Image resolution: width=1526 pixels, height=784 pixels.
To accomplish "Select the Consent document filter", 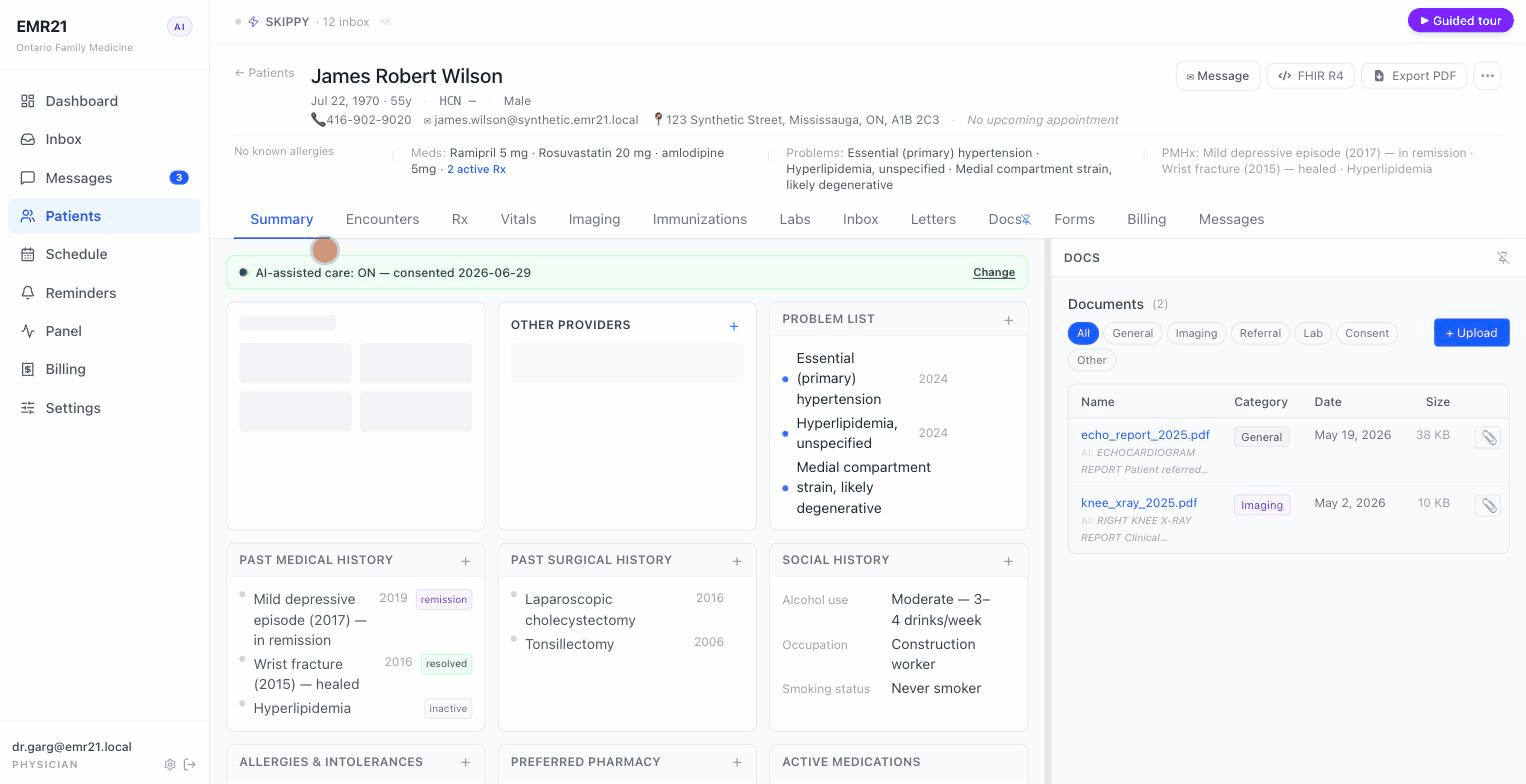I will click(x=1367, y=333).
